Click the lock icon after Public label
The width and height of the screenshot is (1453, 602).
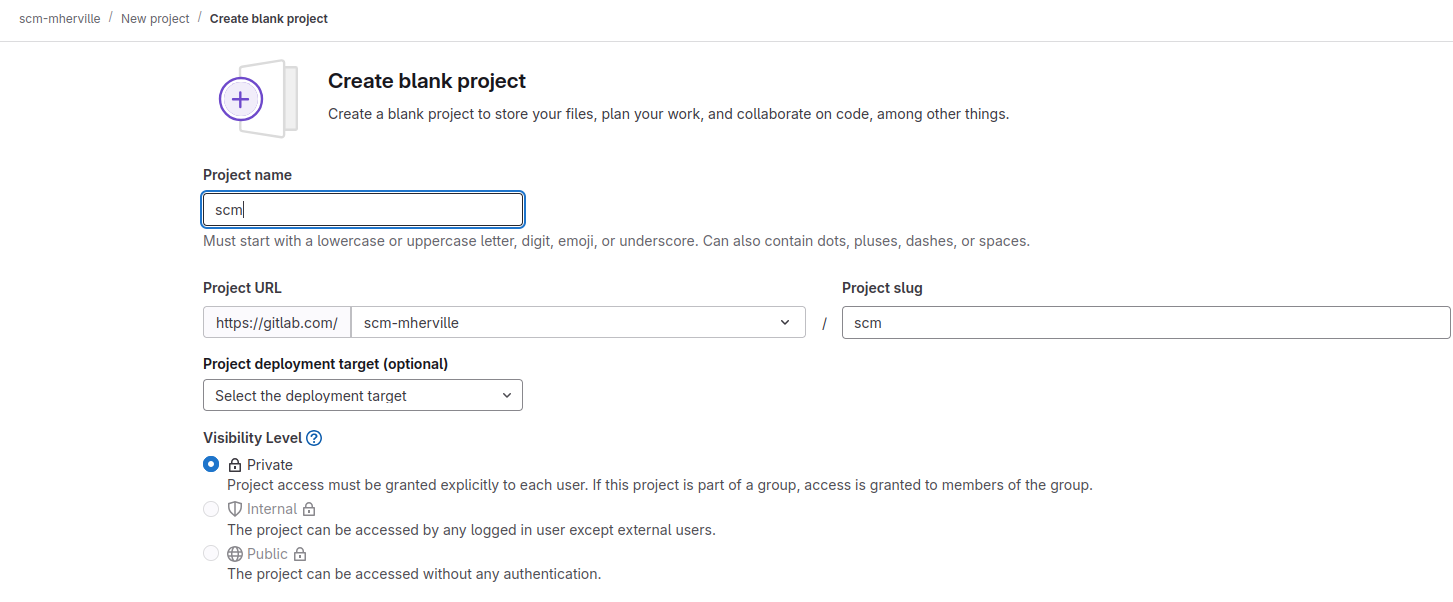(300, 554)
